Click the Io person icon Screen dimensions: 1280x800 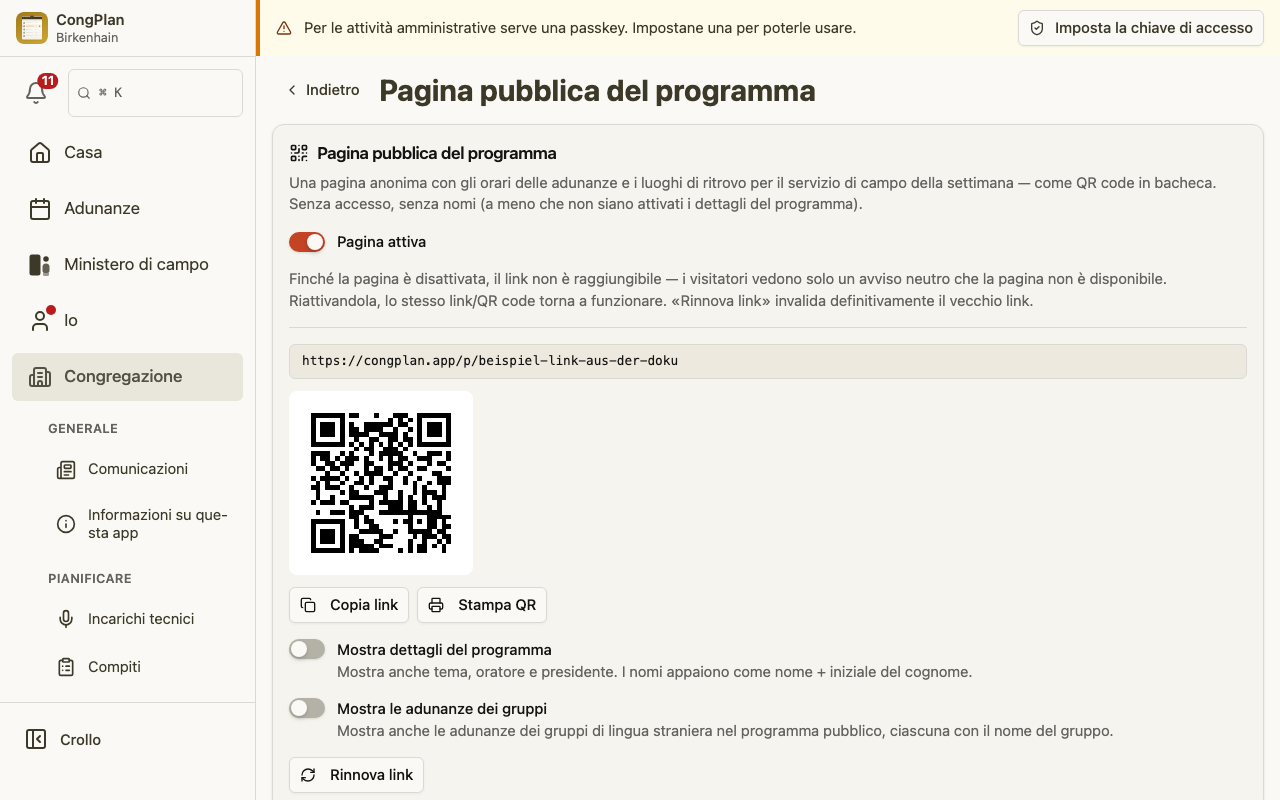[x=40, y=320]
